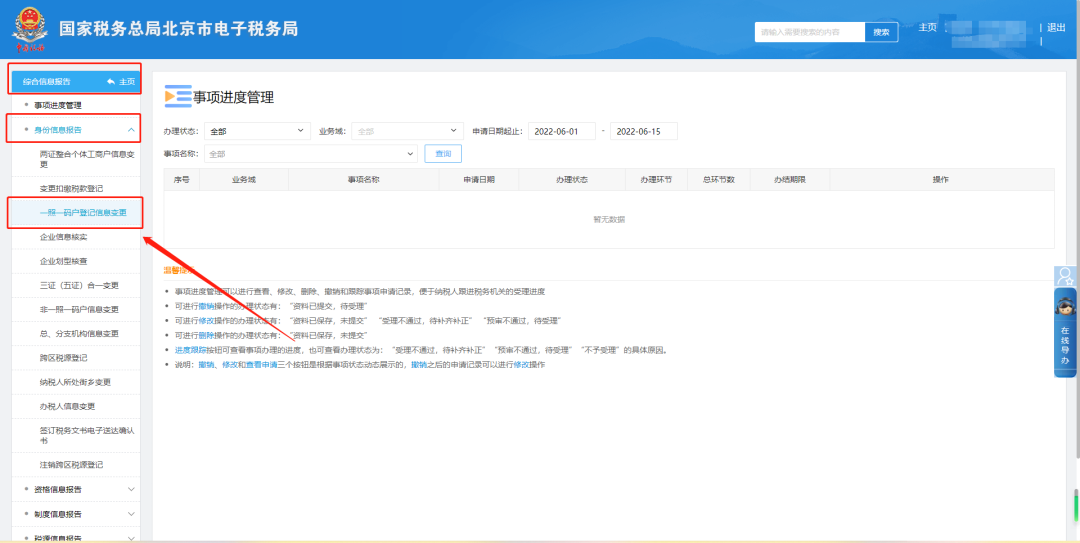Select 一照一码户登记信息变更 in sidebar
Screen dimensions: 1080x543
(x=83, y=212)
